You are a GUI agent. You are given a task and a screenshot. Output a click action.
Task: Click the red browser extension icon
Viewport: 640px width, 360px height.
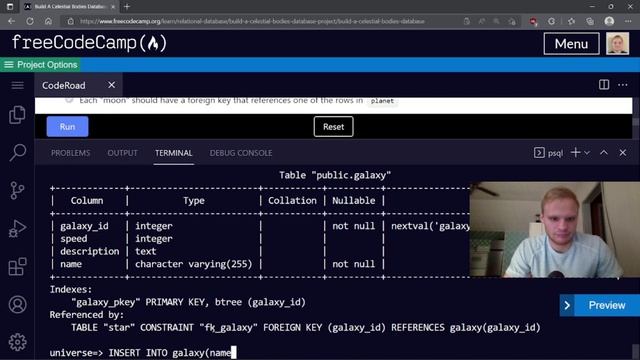[x=533, y=21]
